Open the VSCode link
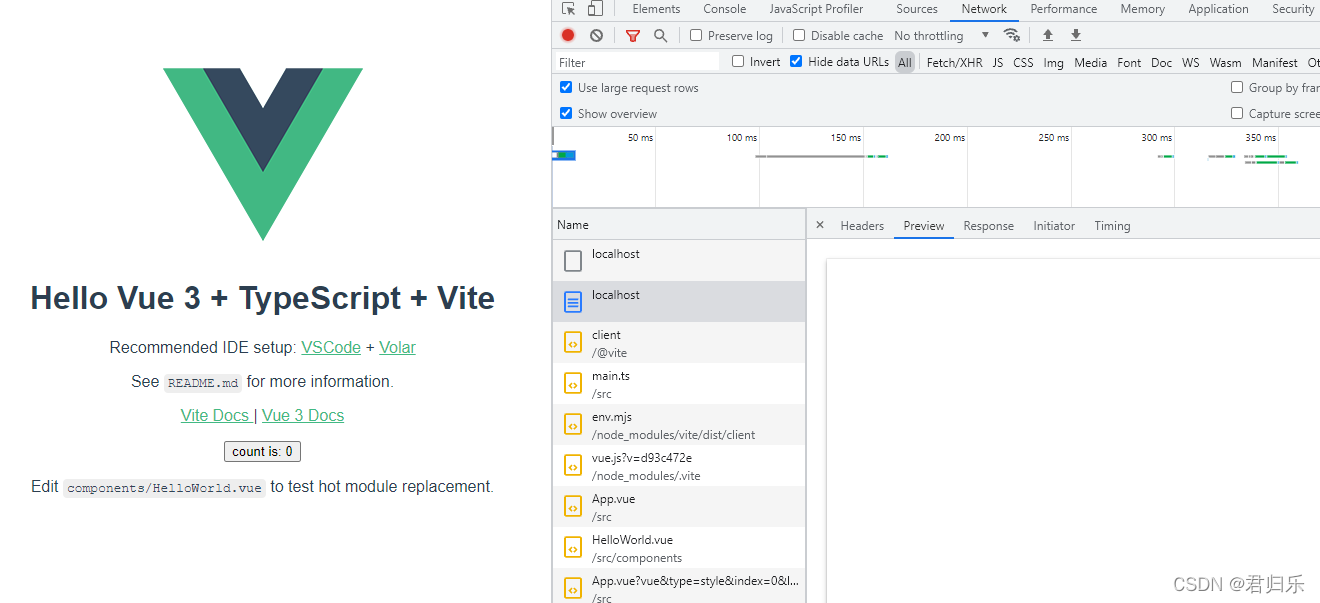Image resolution: width=1320 pixels, height=603 pixels. (331, 347)
